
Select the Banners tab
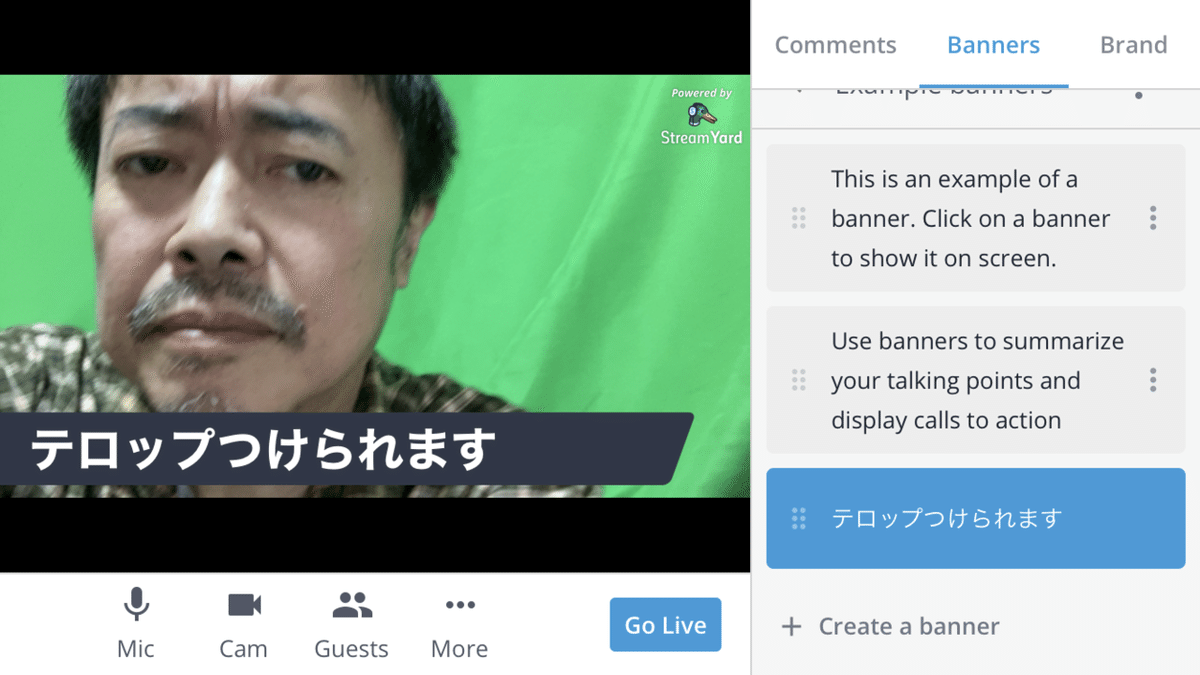993,45
